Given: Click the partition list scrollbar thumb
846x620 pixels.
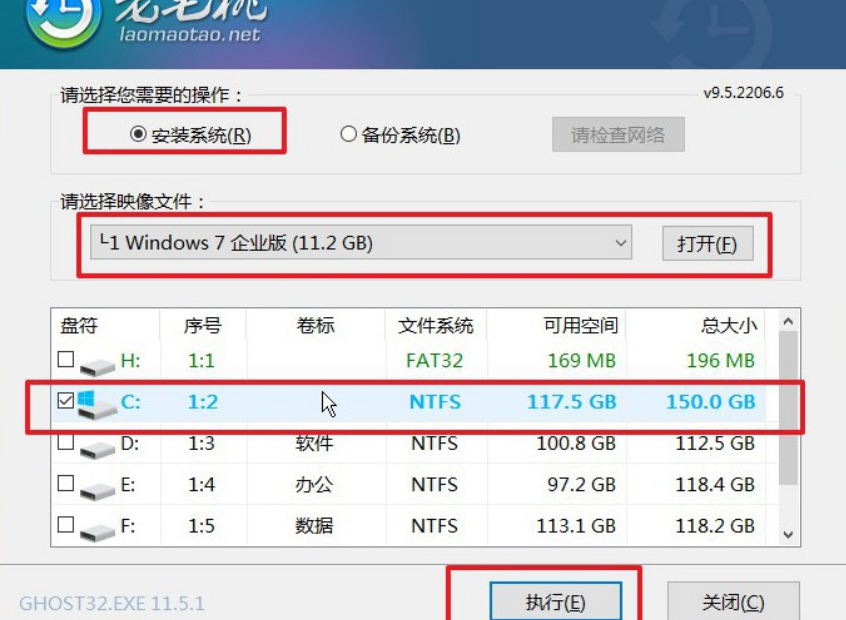Looking at the screenshot, I should tap(788, 408).
